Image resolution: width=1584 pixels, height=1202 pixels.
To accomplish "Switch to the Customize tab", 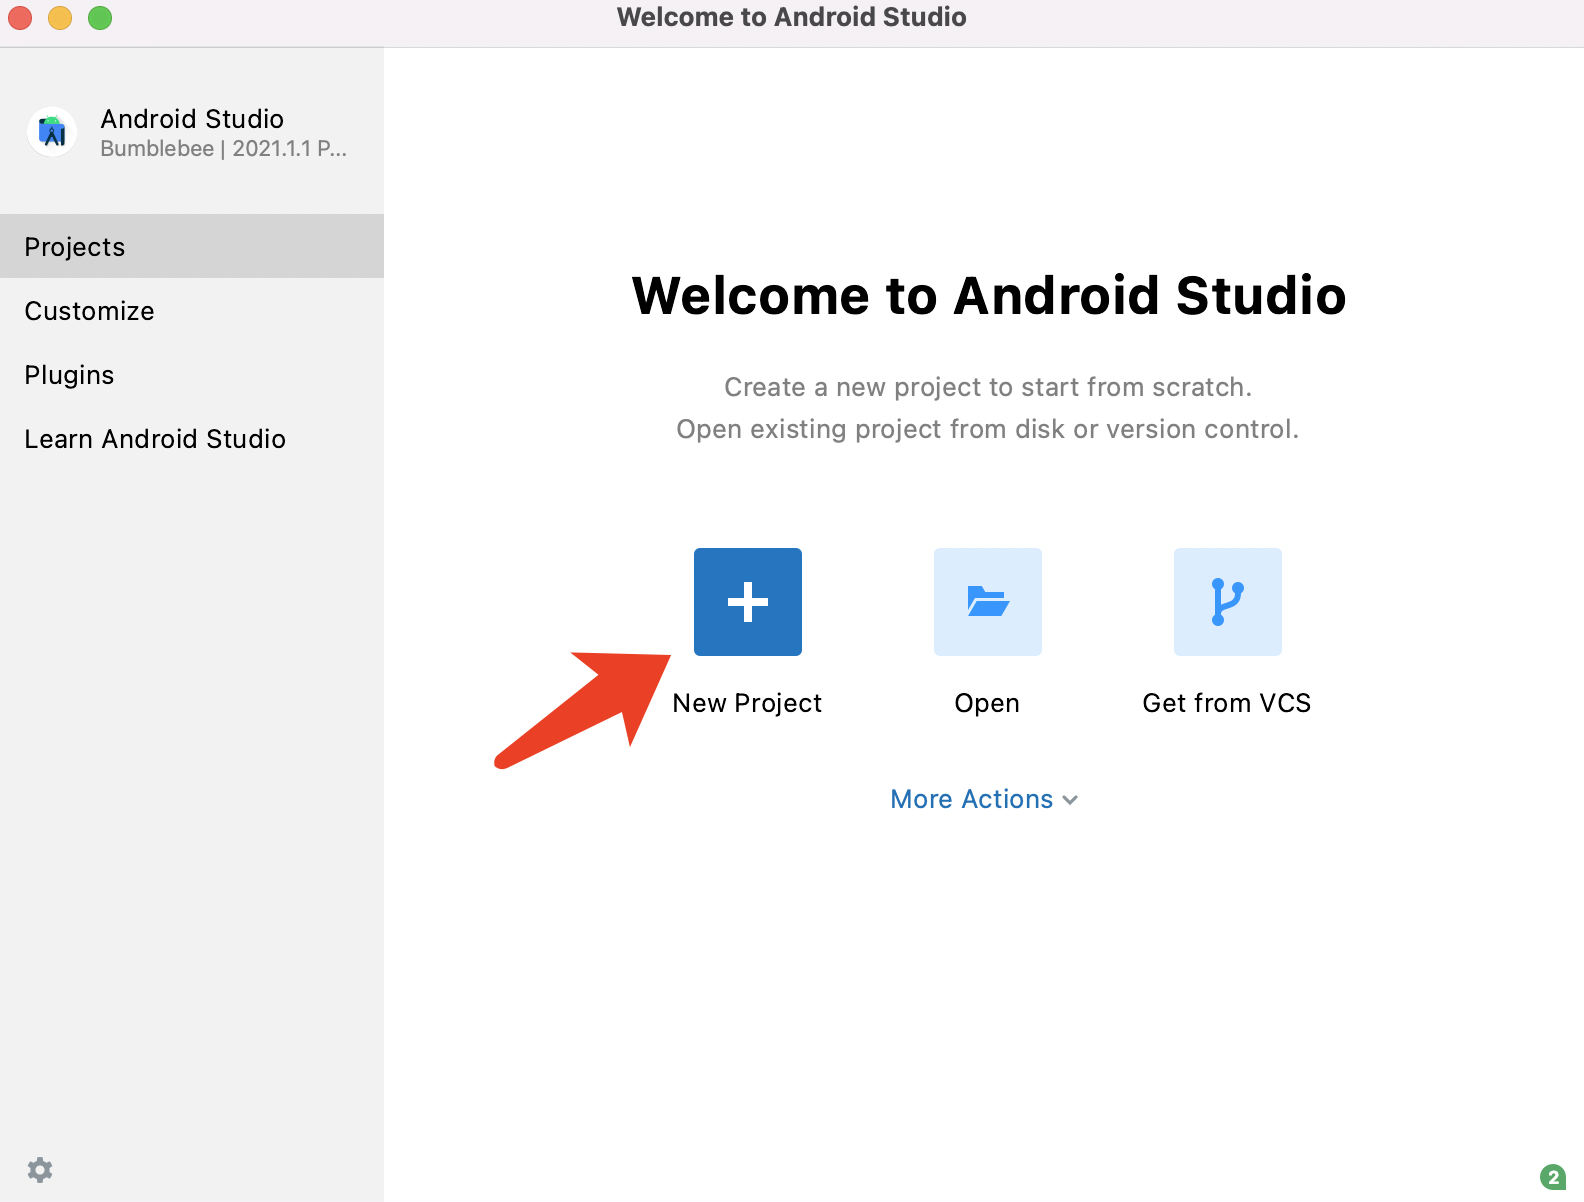I will click(x=192, y=310).
